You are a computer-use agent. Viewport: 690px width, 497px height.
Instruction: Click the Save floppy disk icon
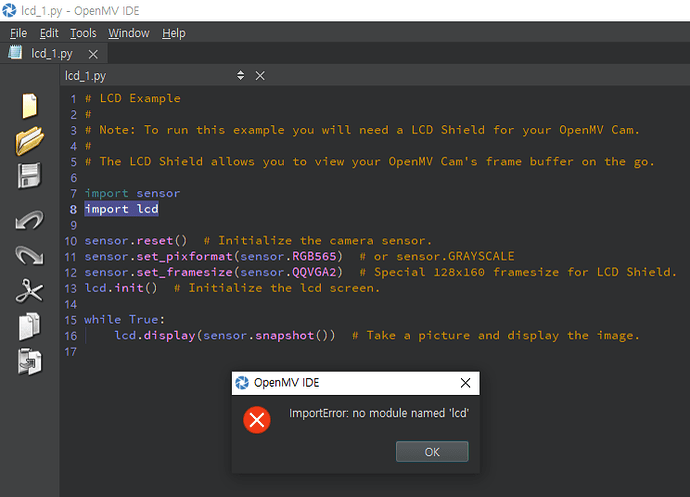pos(29,176)
